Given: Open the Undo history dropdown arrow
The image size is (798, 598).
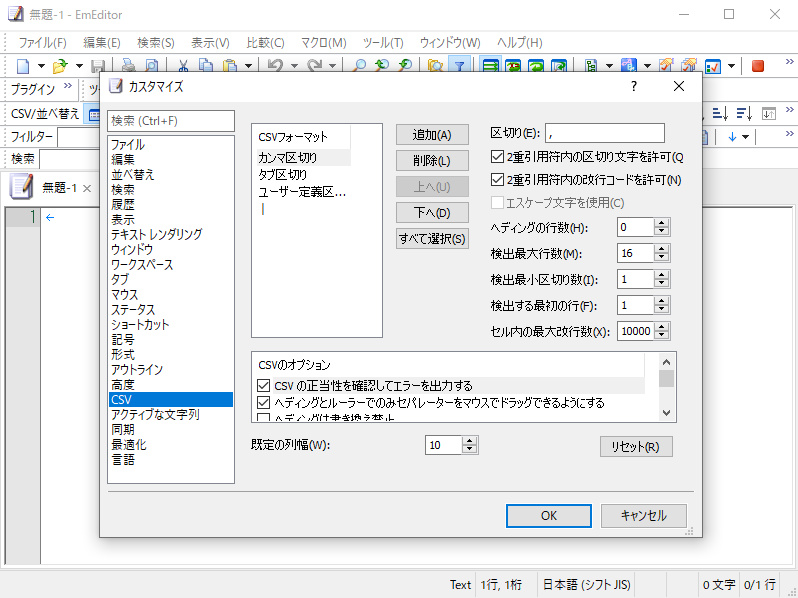Looking at the screenshot, I should point(294,66).
